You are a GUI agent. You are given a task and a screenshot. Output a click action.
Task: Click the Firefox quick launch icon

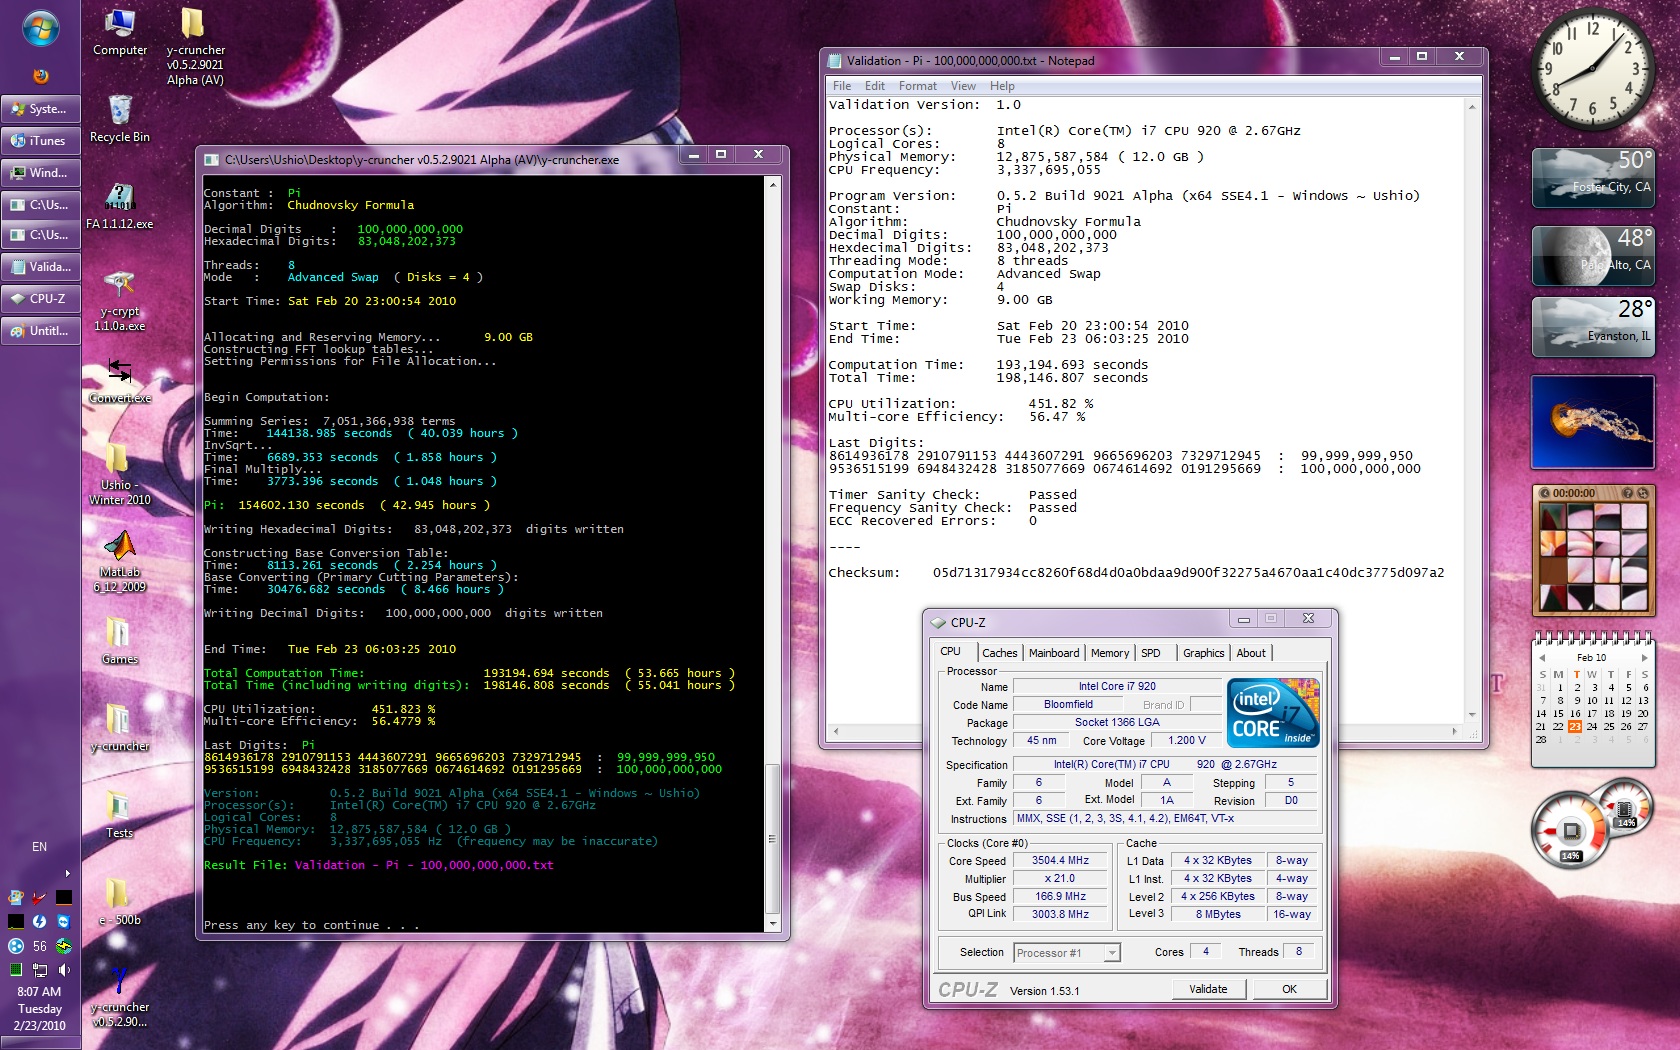tap(40, 76)
